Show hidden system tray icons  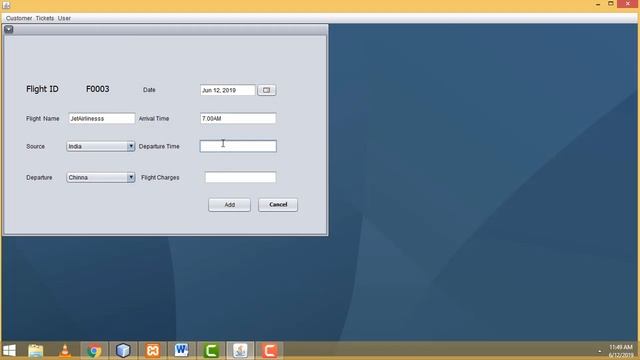[x=600, y=351]
